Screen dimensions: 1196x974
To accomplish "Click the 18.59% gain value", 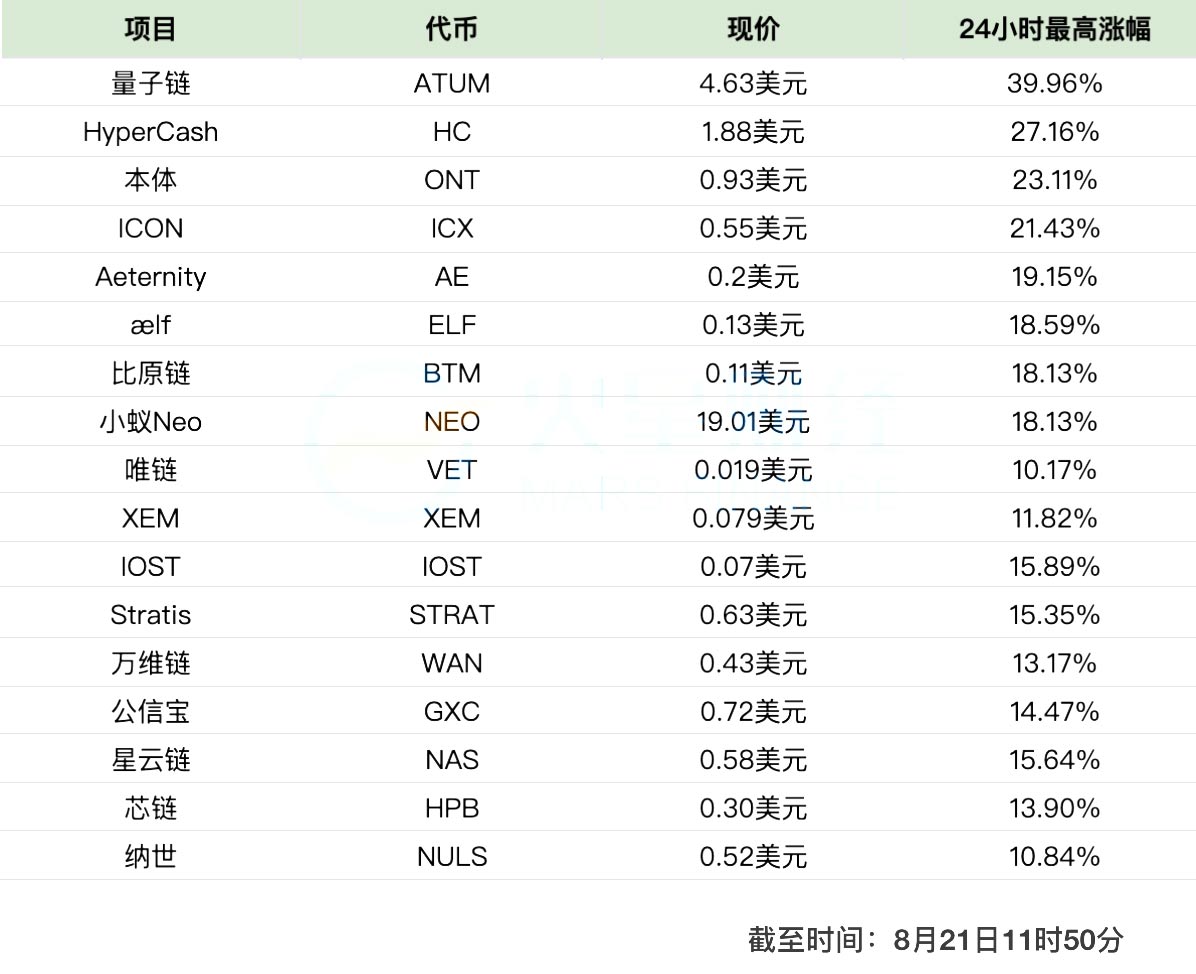I will tap(1054, 325).
